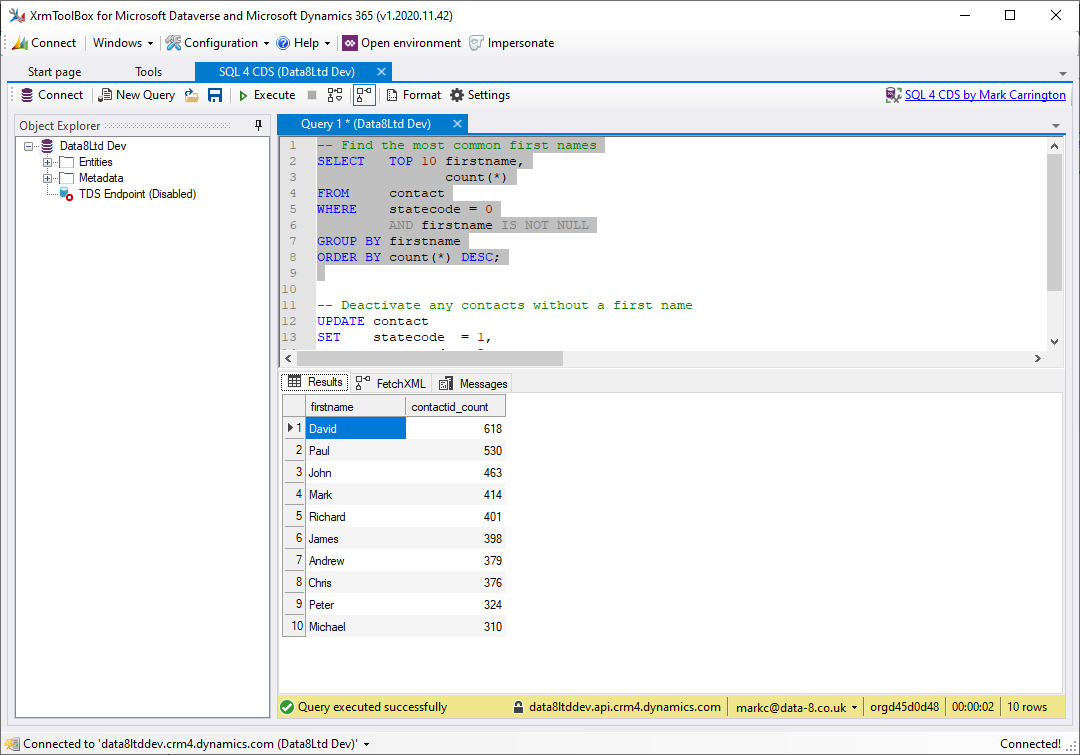Select the Impersonate icon

pos(477,43)
